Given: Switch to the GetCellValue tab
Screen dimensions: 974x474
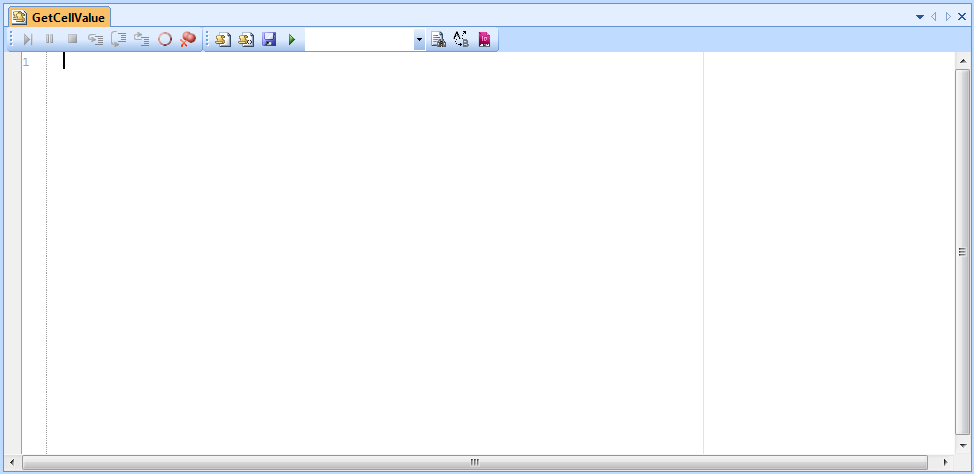Looking at the screenshot, I should tap(60, 17).
